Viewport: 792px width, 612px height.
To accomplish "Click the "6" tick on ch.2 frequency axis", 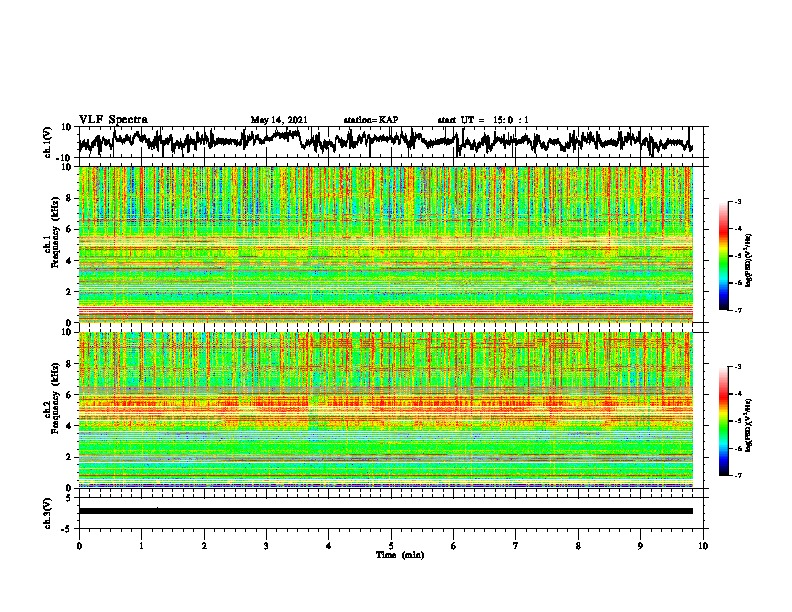I will click(x=69, y=395).
